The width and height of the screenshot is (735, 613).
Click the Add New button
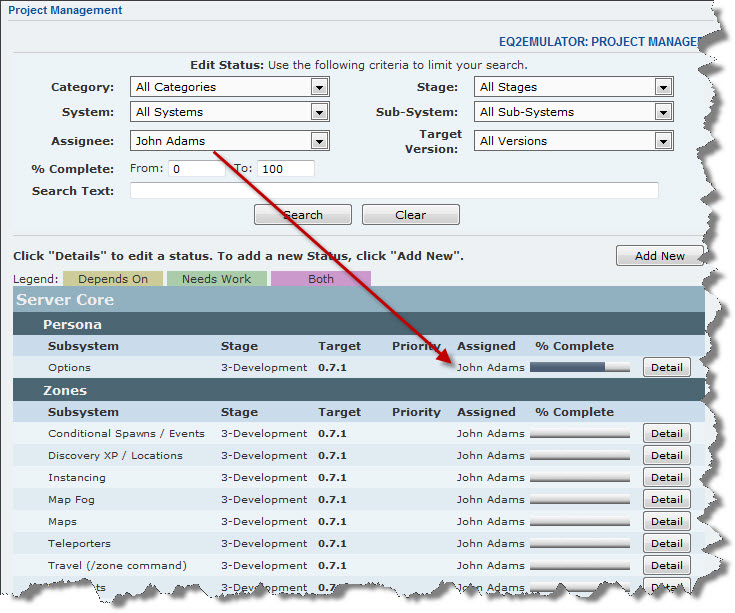click(659, 256)
